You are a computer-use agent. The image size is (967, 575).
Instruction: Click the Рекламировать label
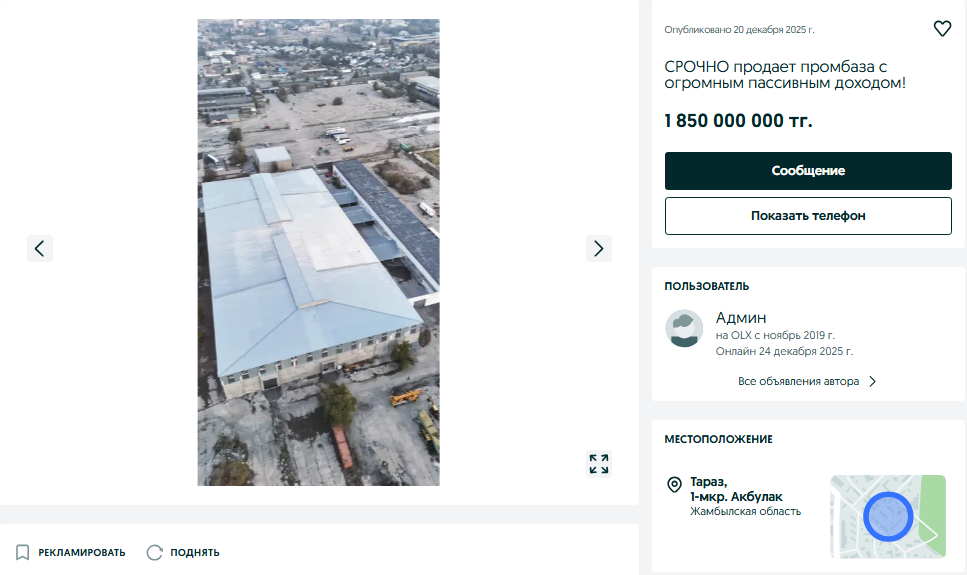(x=81, y=553)
